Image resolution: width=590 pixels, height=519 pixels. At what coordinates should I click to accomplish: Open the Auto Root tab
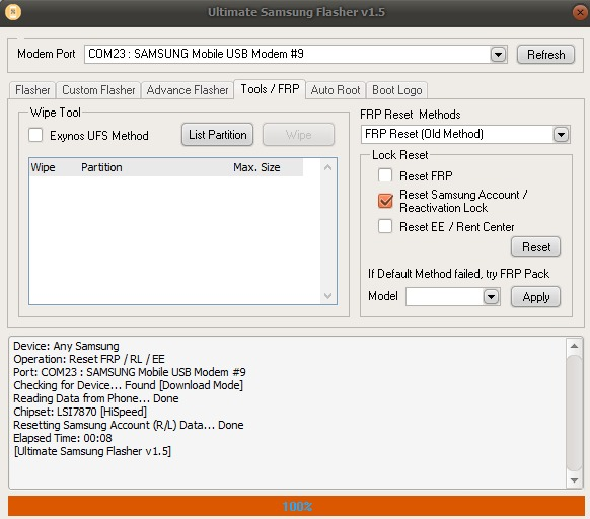point(335,90)
